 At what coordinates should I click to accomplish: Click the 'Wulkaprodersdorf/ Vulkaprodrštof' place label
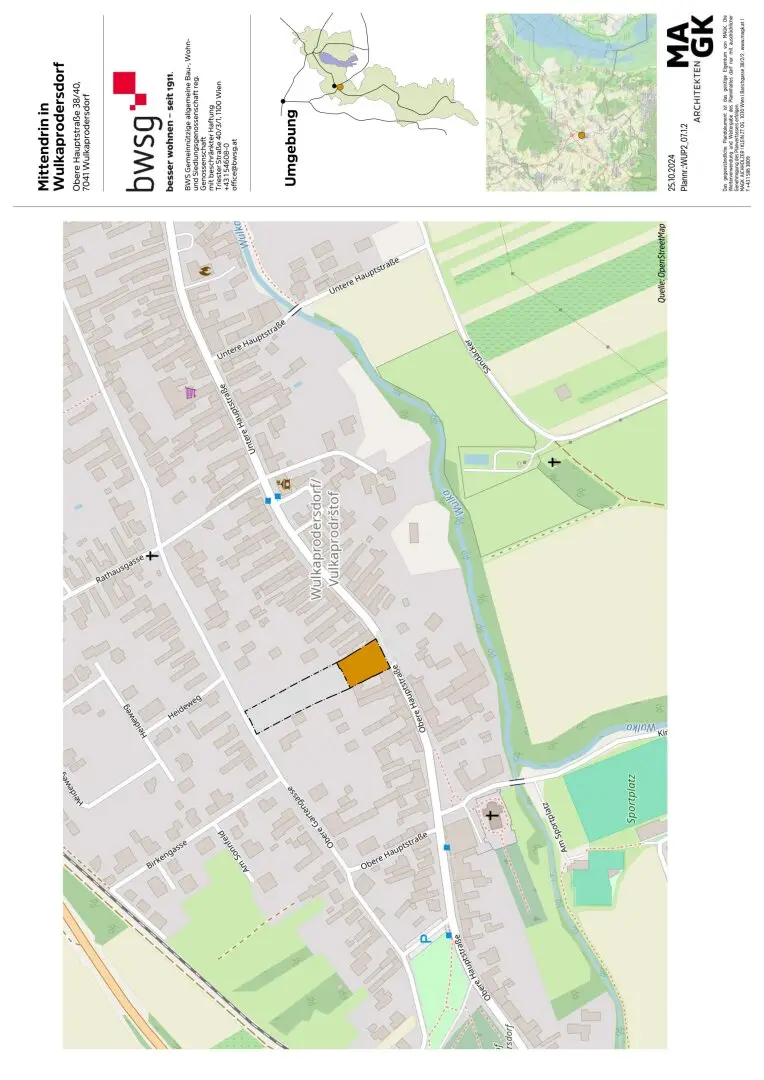324,538
